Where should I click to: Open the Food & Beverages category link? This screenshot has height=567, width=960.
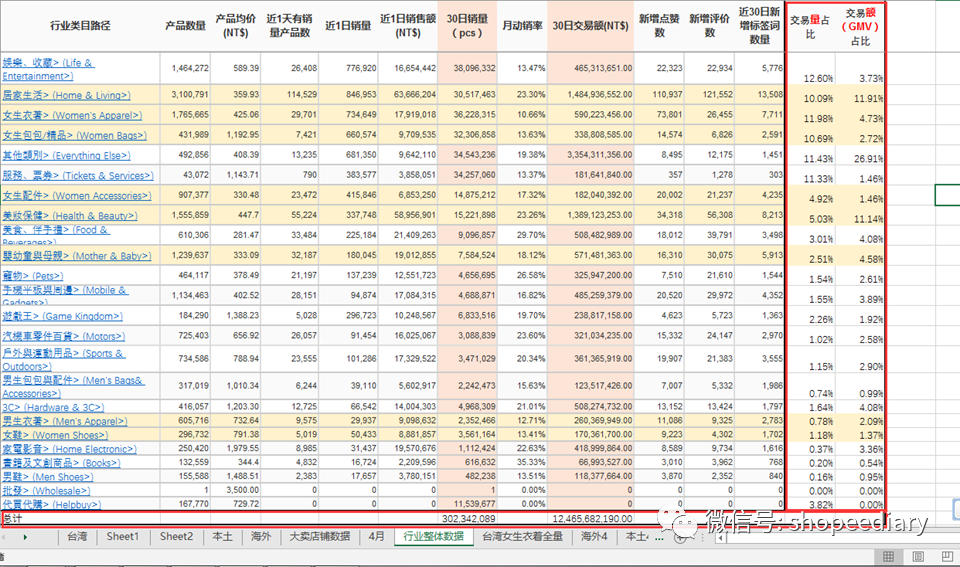56,235
